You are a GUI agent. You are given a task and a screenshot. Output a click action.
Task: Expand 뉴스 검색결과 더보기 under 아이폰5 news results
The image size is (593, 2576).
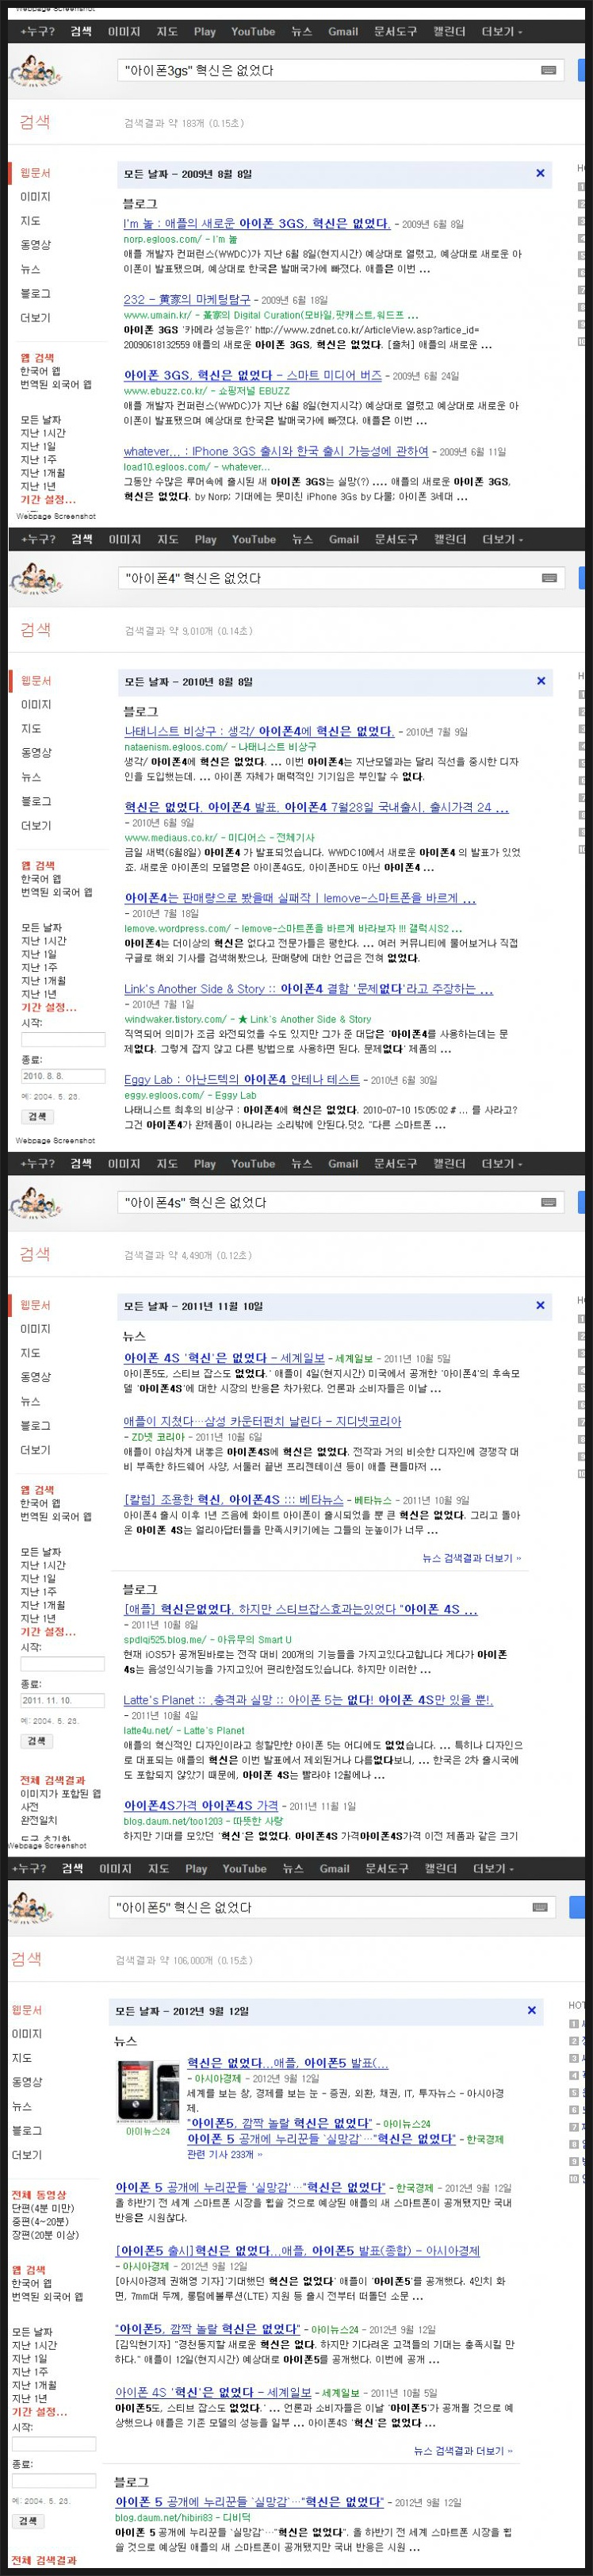(463, 2450)
